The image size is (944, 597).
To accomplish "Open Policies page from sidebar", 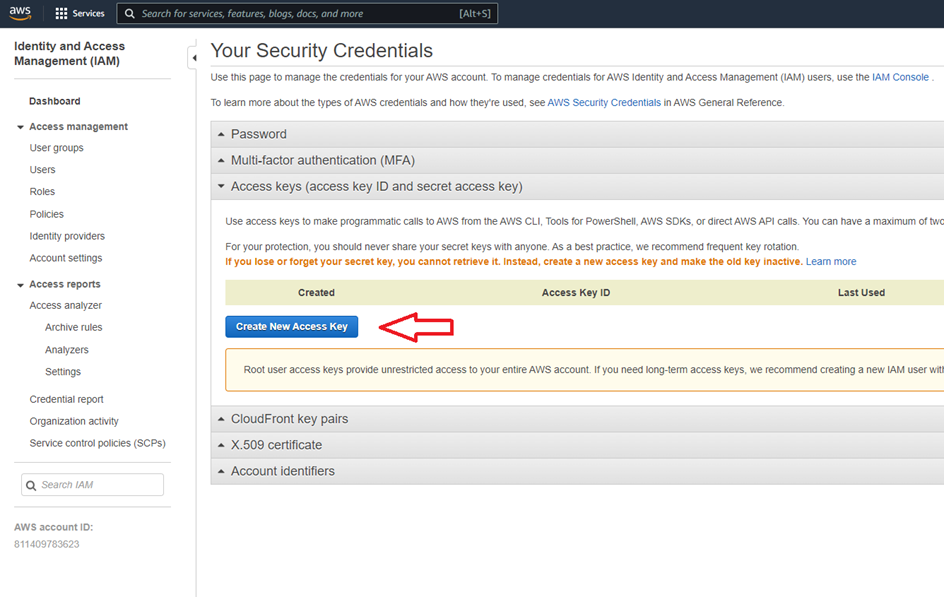I will click(x=47, y=214).
